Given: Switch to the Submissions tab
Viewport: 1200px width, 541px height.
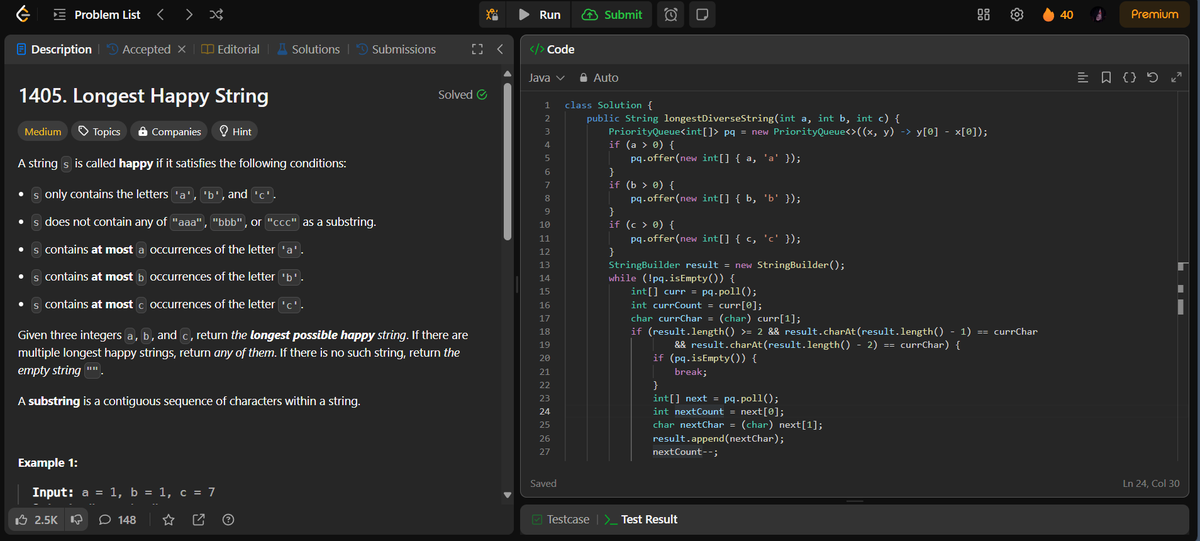Looking at the screenshot, I should coord(396,49).
